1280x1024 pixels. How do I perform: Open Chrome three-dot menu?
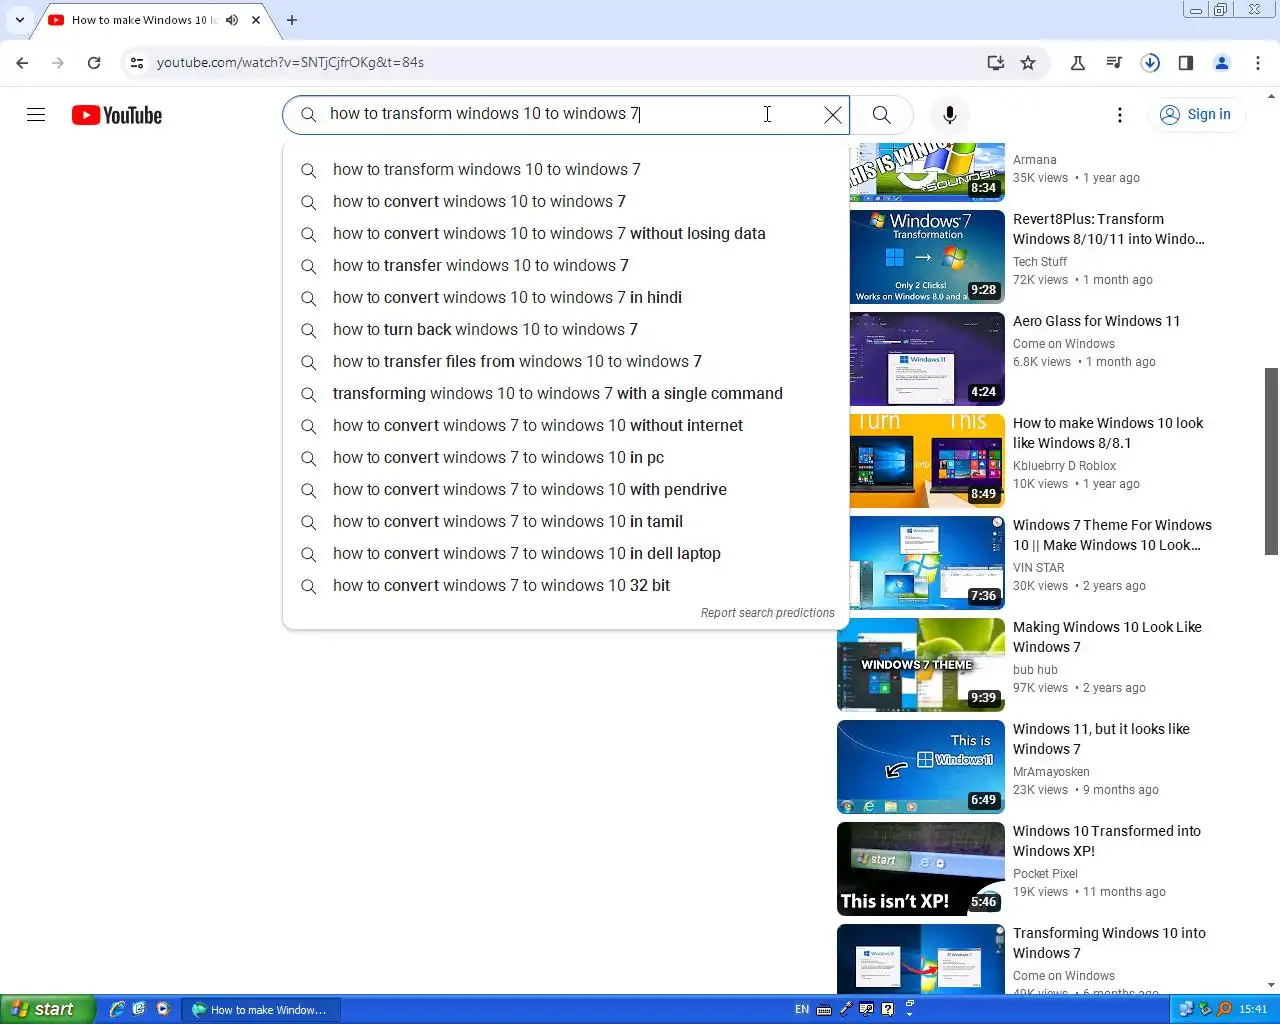coord(1258,62)
